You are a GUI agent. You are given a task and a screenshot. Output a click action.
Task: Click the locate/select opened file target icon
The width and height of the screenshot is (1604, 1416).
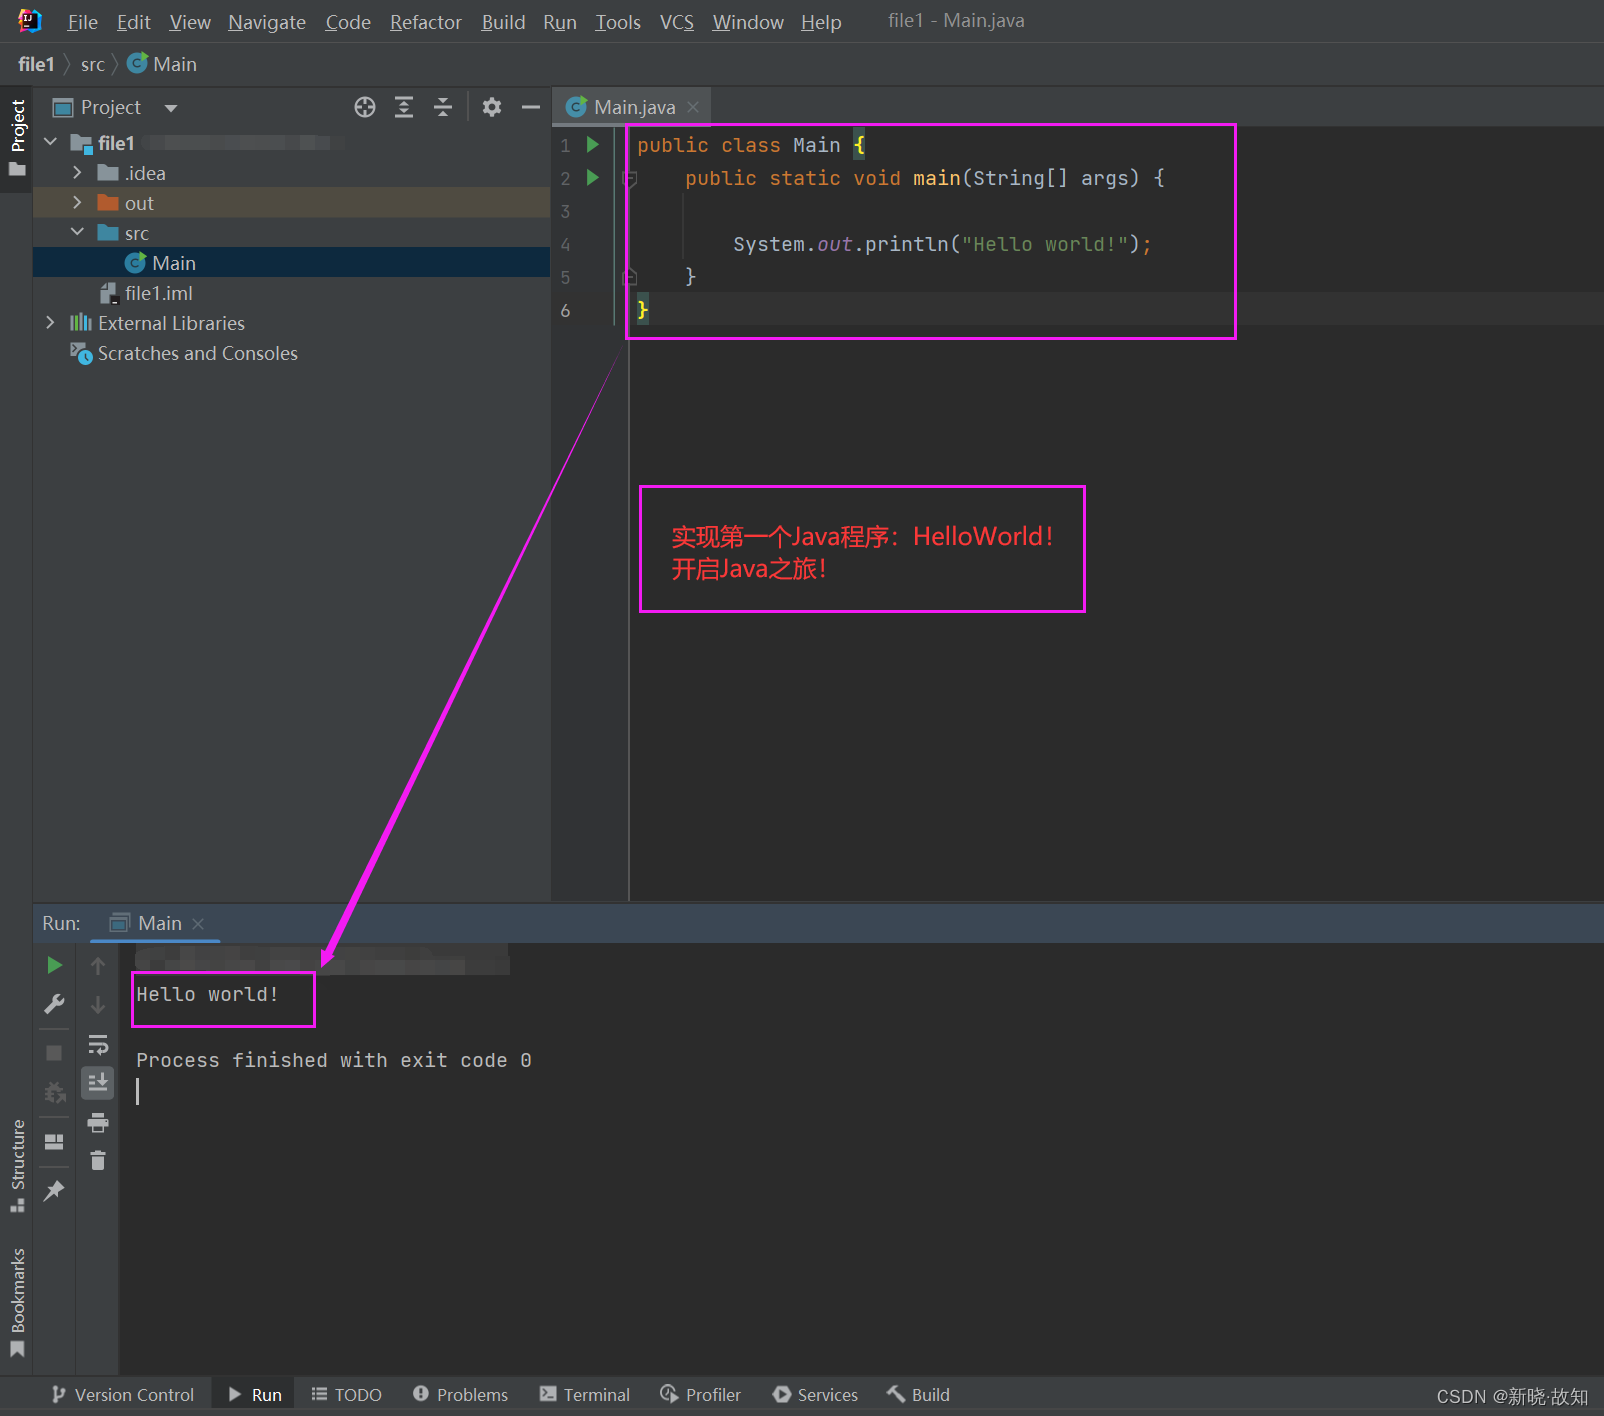(365, 108)
